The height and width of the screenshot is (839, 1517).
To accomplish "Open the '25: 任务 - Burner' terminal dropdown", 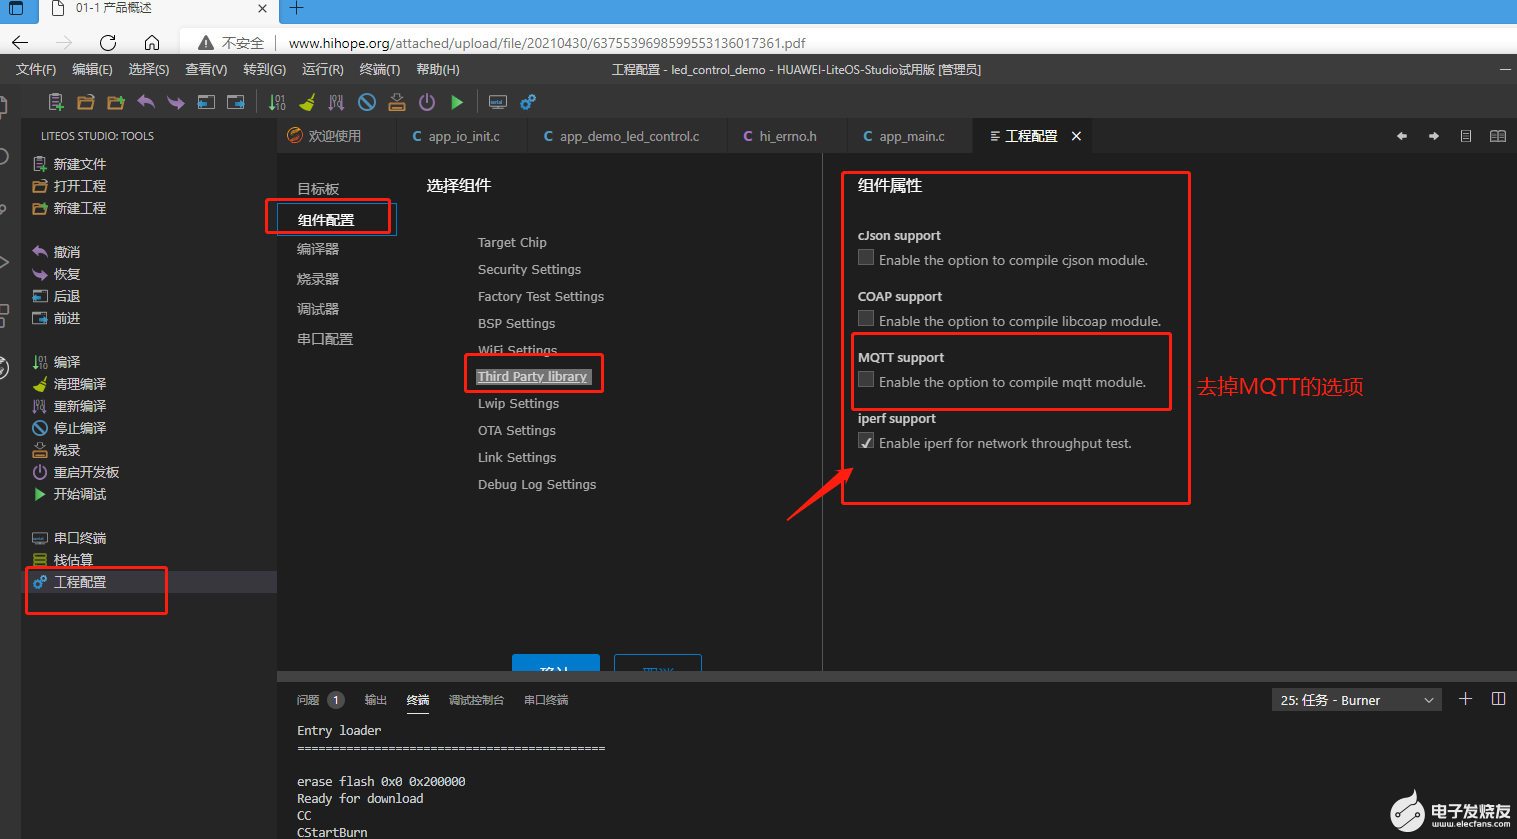I will [1357, 700].
